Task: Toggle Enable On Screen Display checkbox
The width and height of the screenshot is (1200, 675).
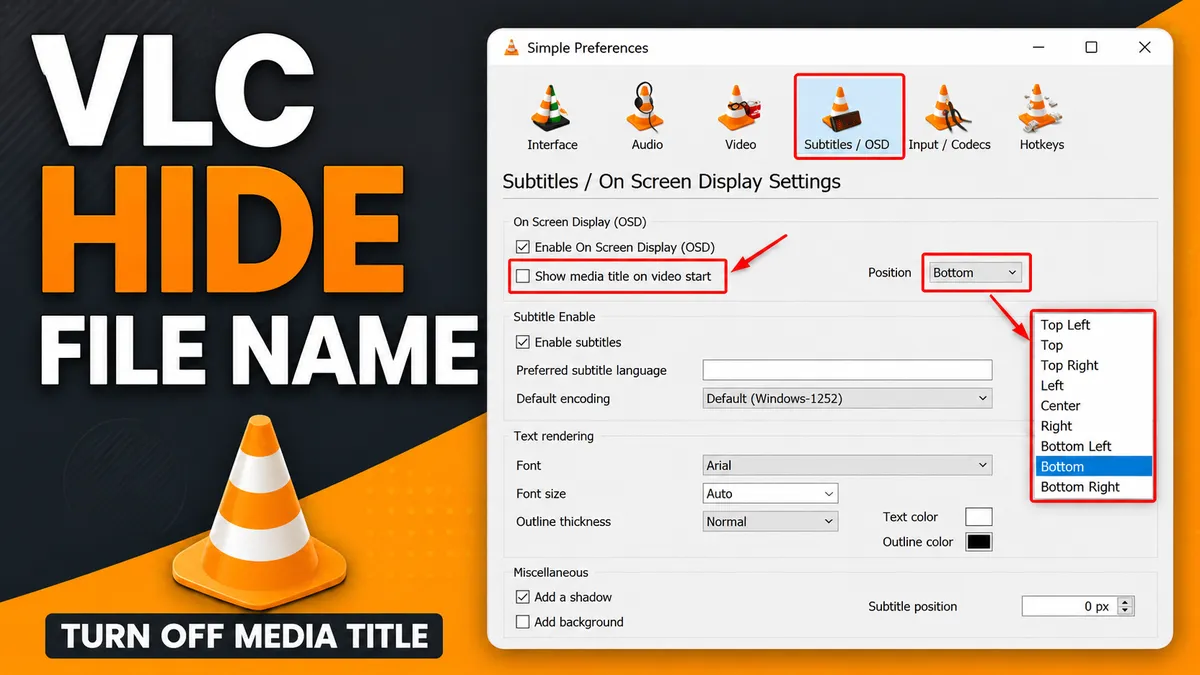Action: [522, 247]
